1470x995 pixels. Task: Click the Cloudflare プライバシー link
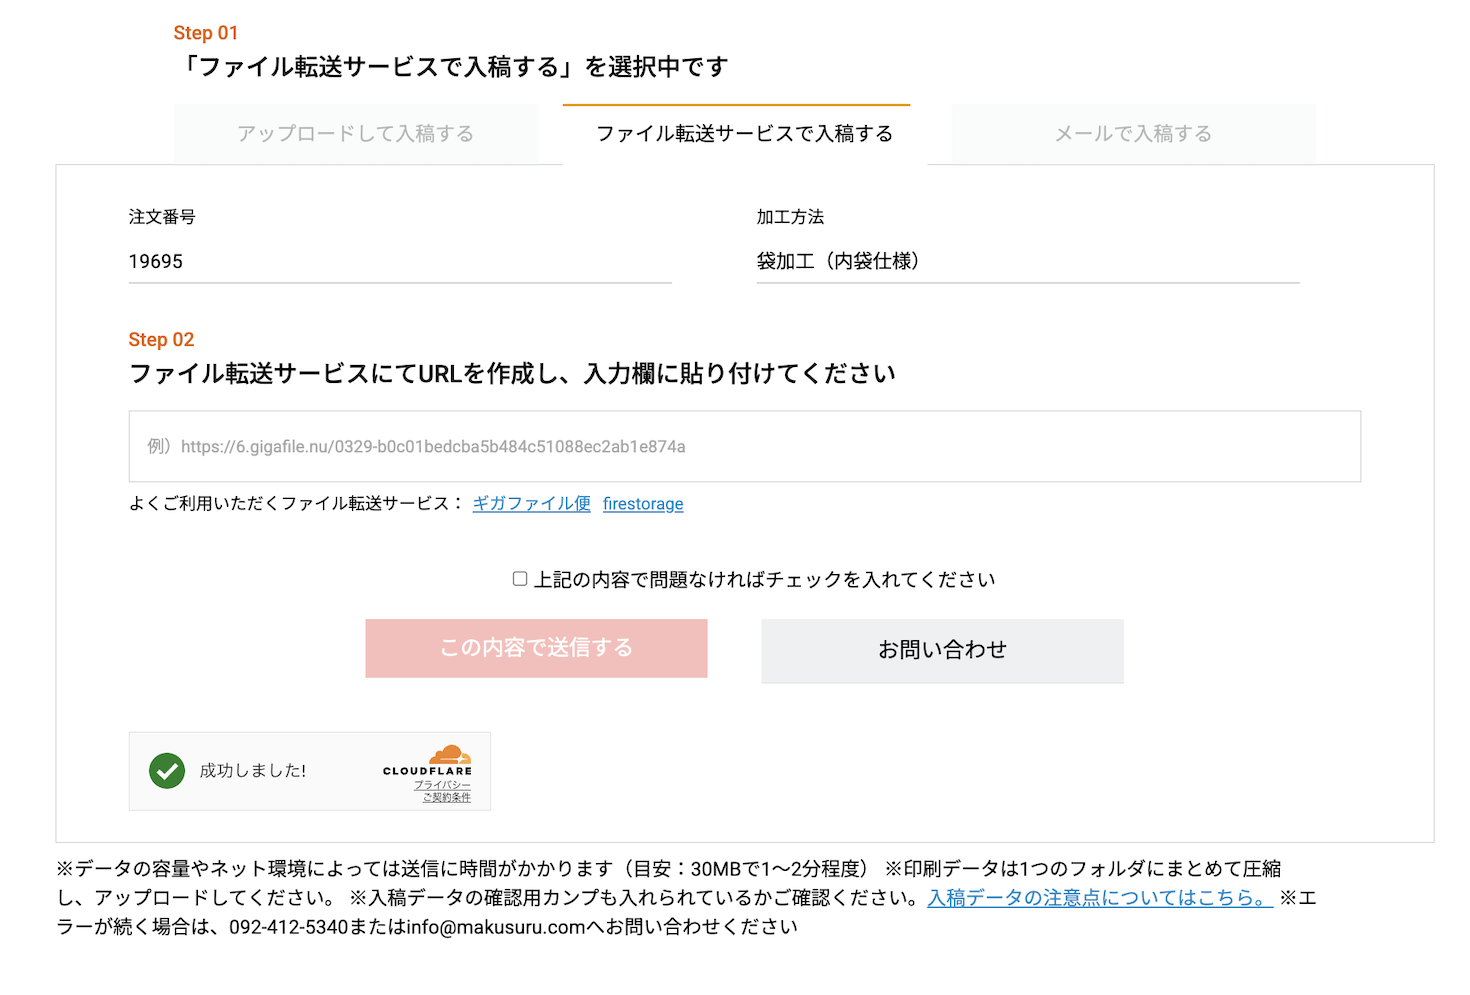point(442,787)
